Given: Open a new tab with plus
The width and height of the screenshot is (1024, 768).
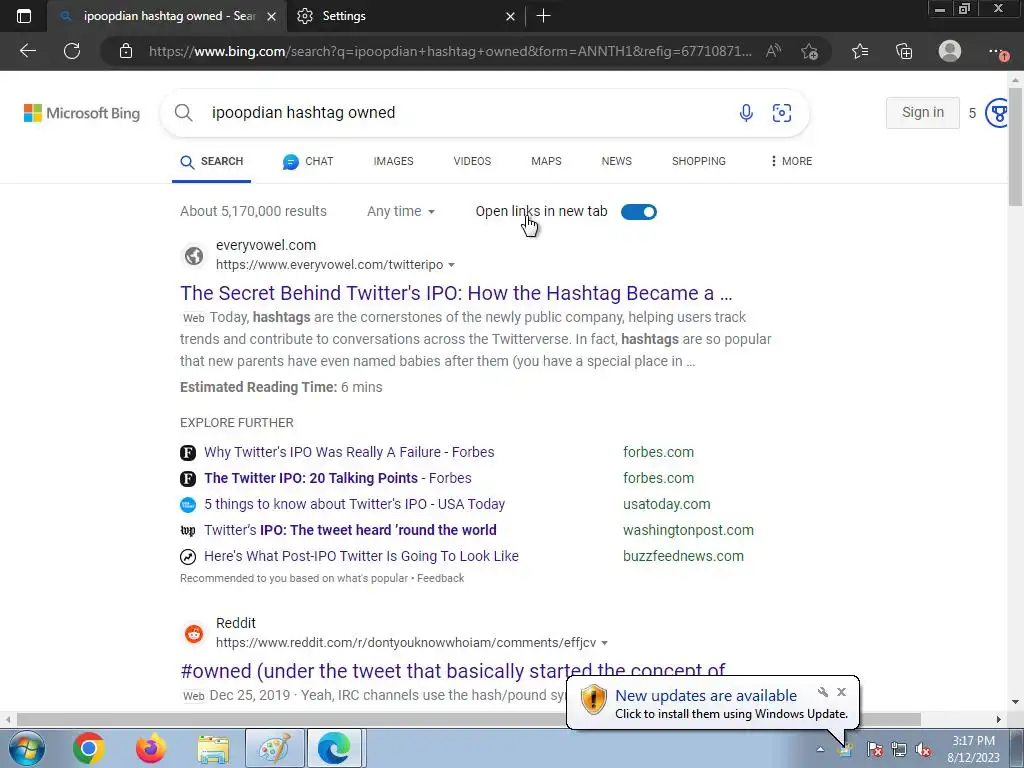Looking at the screenshot, I should click(543, 16).
